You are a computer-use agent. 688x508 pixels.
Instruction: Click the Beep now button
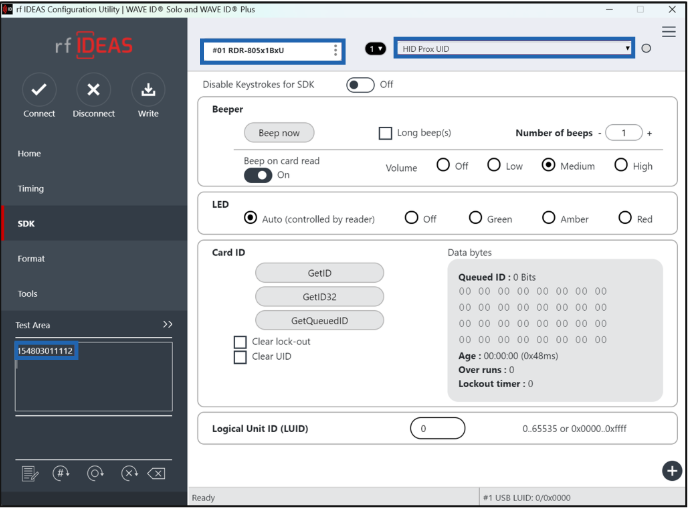point(279,133)
